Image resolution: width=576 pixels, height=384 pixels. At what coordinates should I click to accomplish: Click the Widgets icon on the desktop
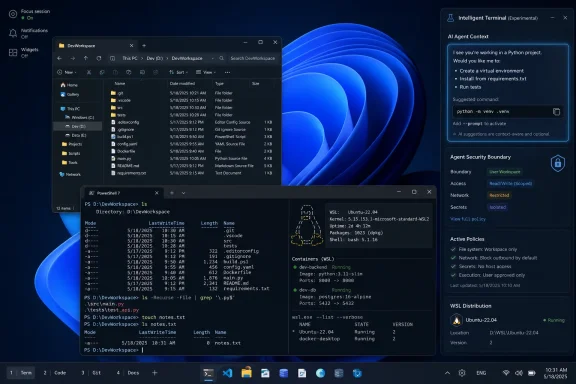13,53
